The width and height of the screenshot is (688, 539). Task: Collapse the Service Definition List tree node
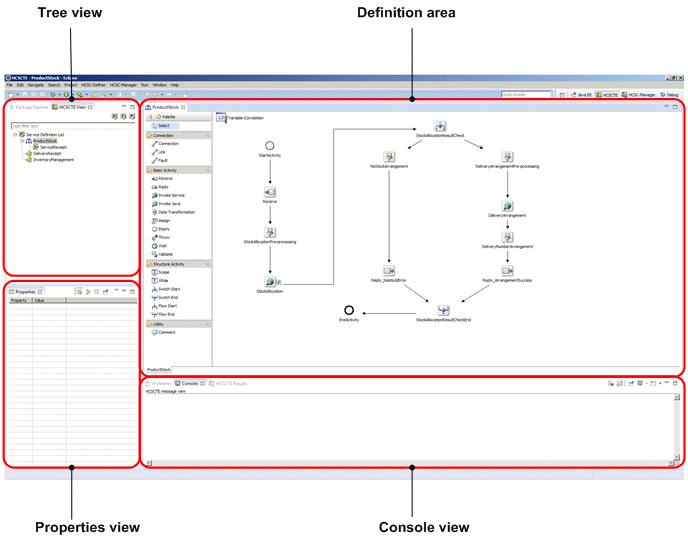point(15,134)
